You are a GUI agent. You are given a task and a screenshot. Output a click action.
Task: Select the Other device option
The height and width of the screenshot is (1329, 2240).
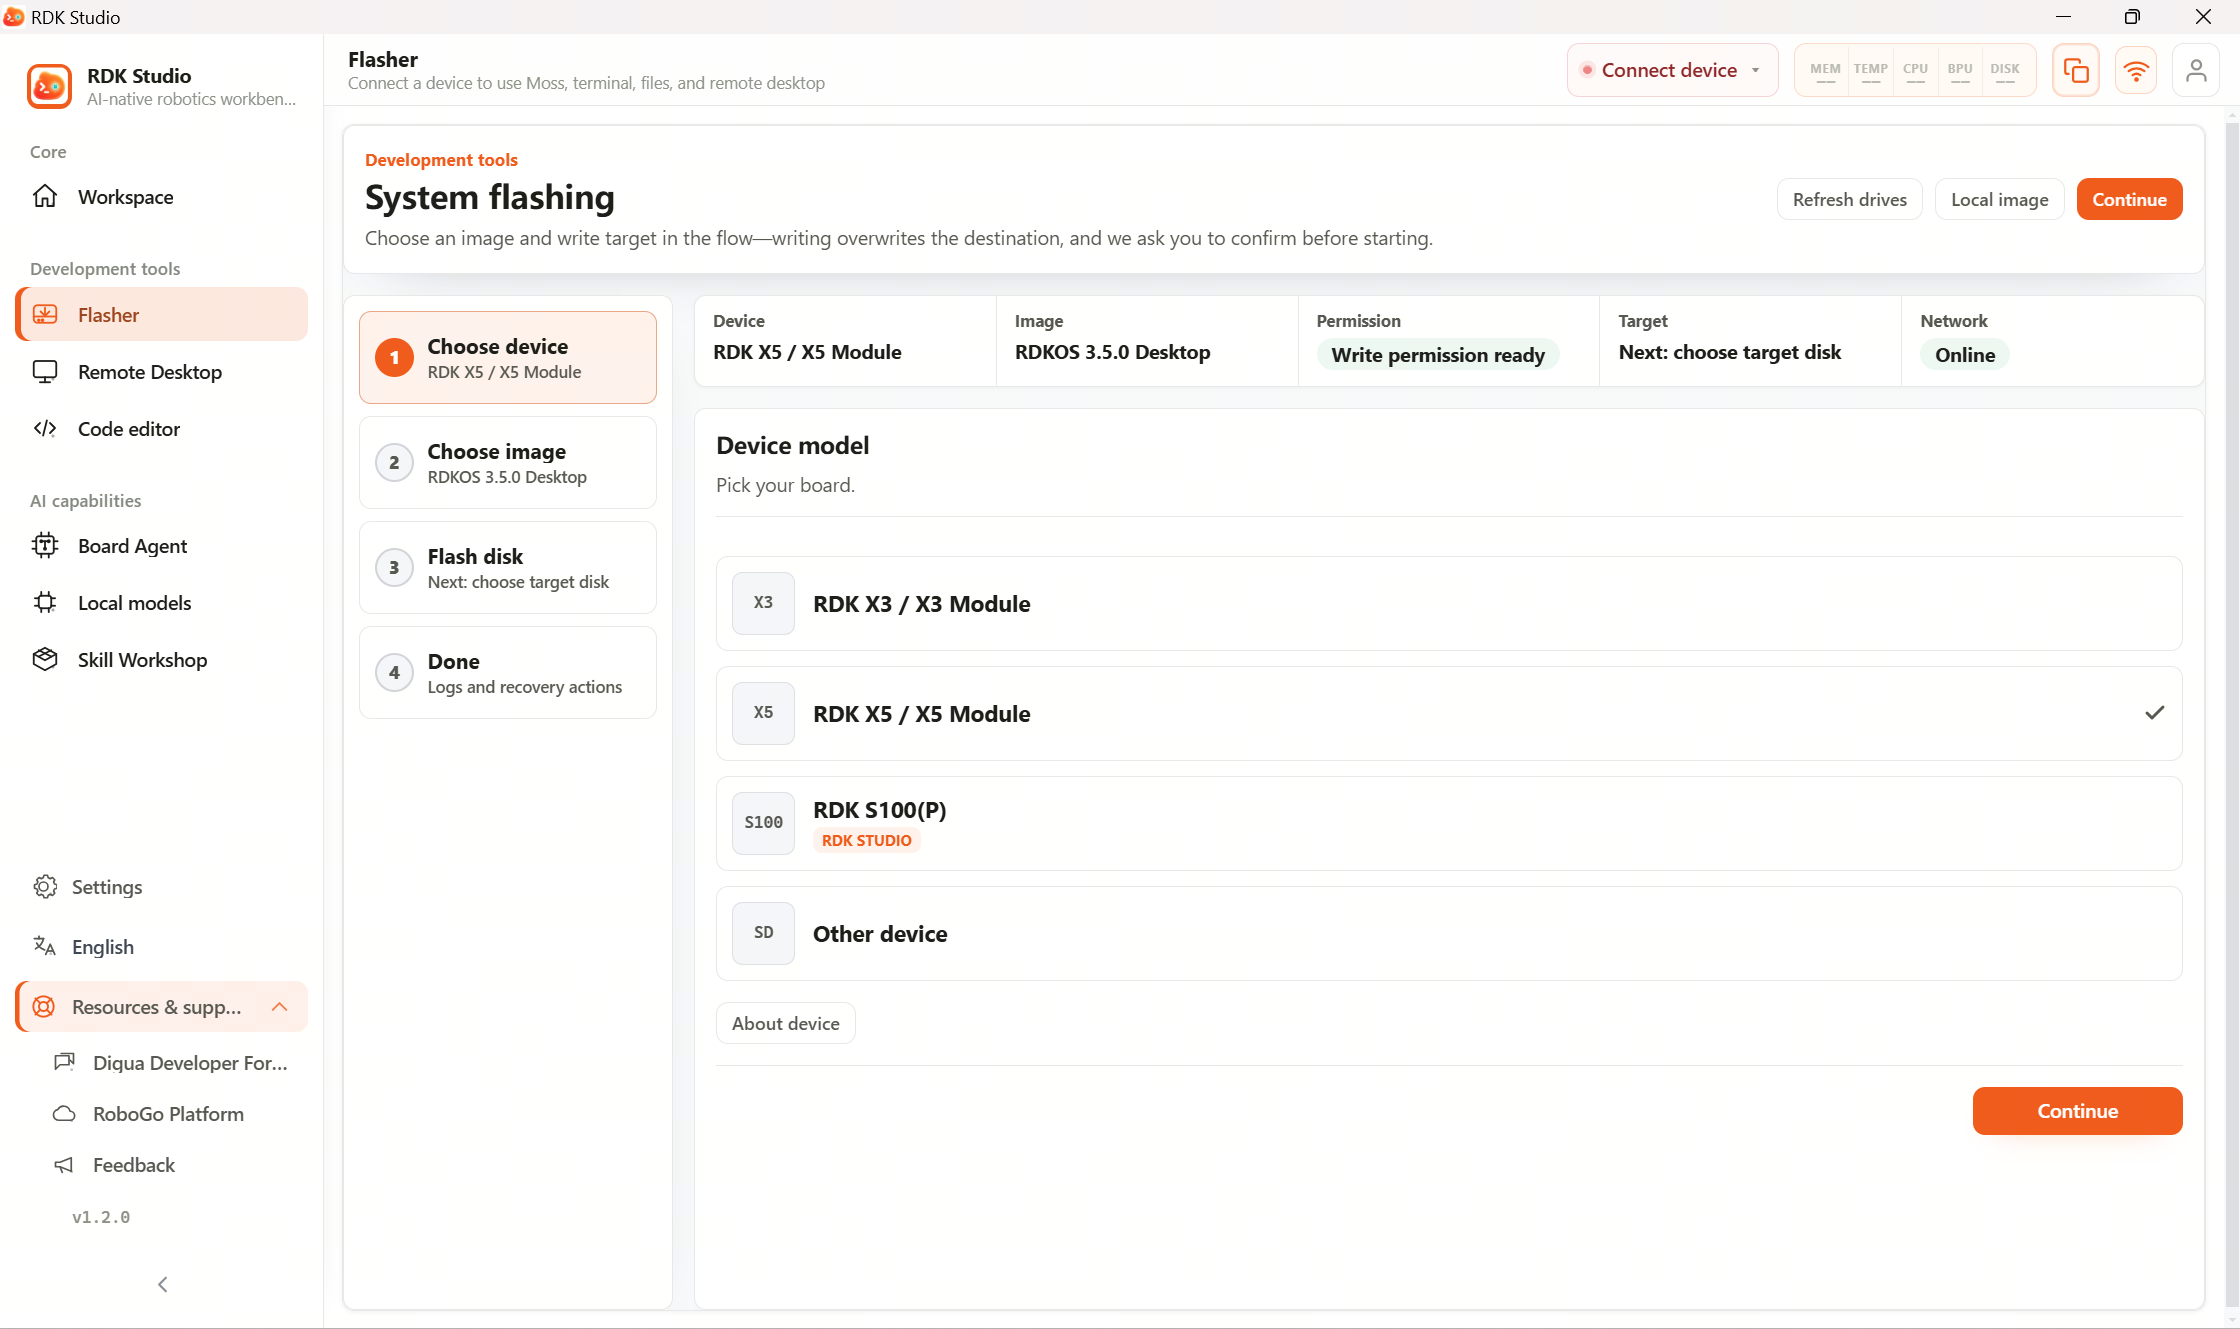[x=1448, y=933]
